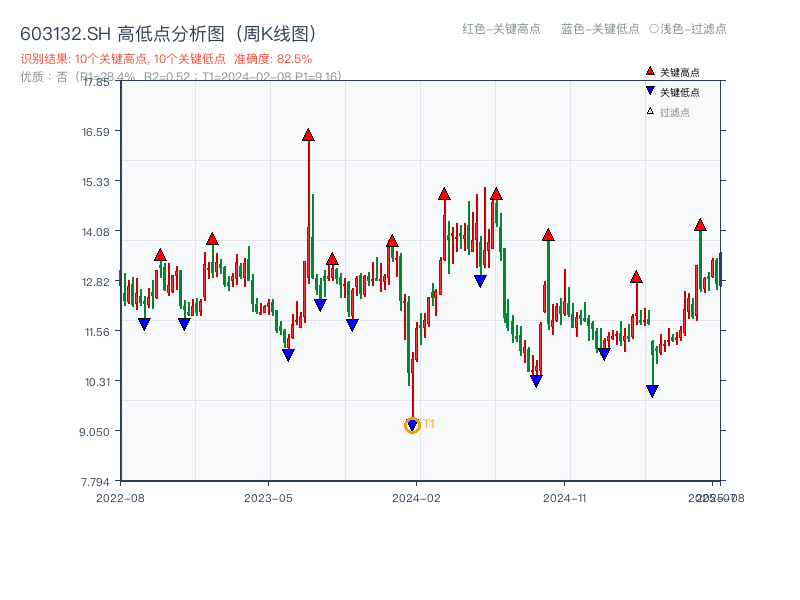Click the 12.82 y-axis label
The height and width of the screenshot is (600, 800).
(96, 282)
